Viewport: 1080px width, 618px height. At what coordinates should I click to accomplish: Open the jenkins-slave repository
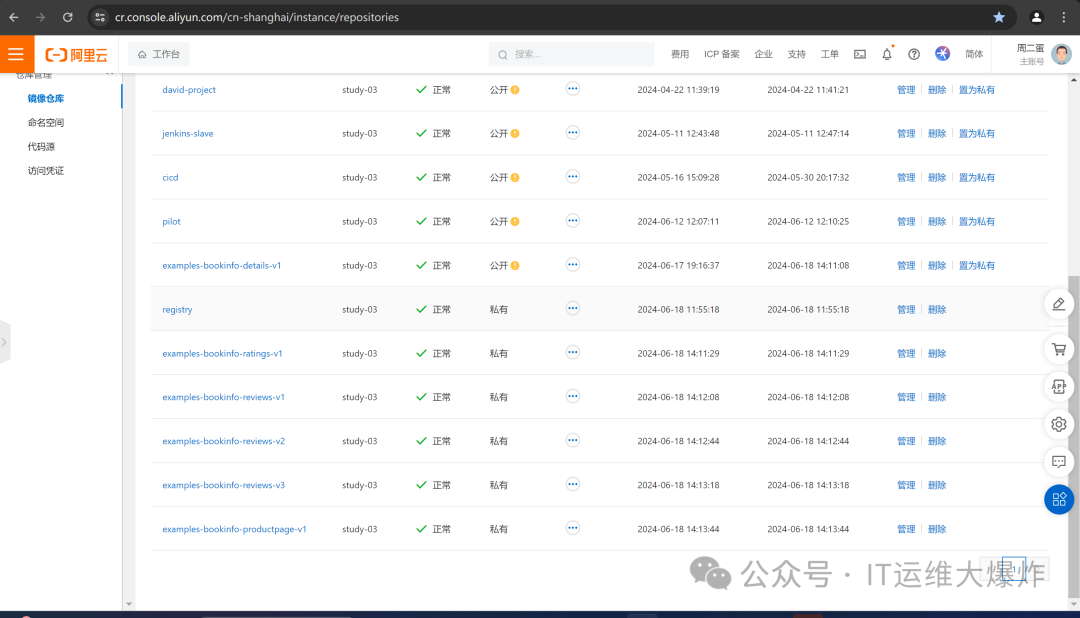187,134
